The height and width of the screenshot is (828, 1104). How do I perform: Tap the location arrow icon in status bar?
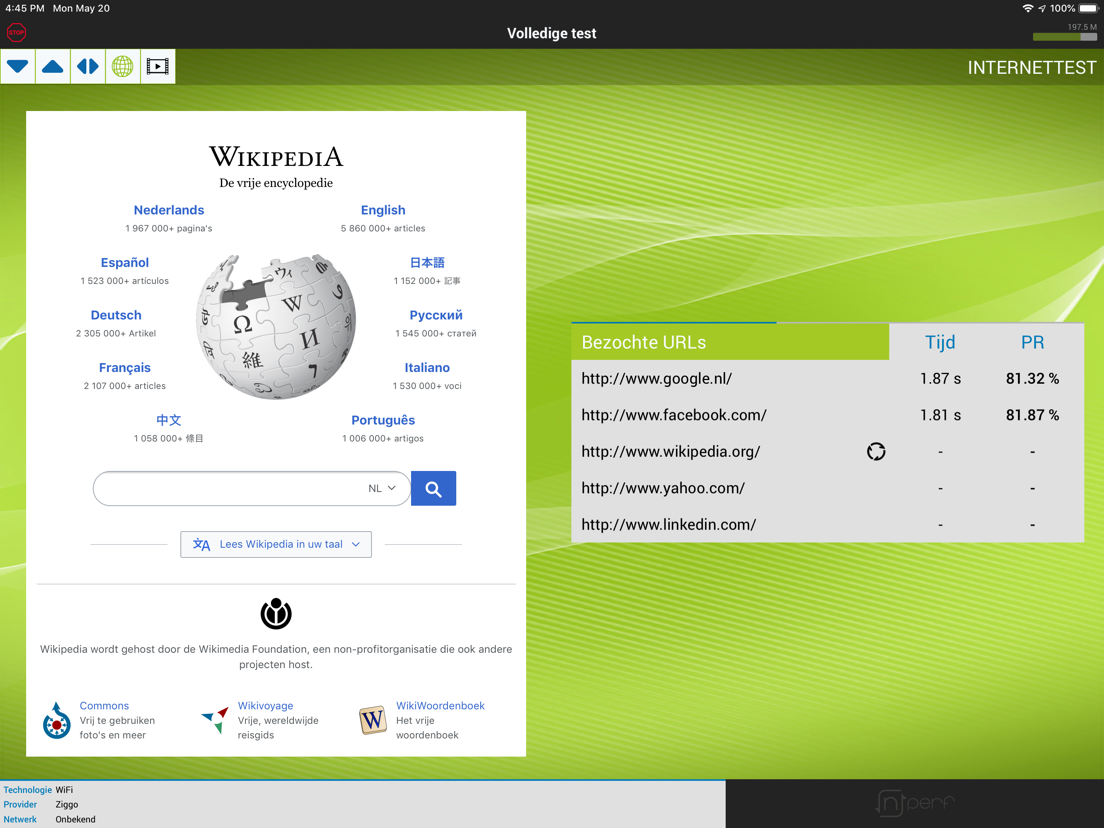click(x=1042, y=8)
